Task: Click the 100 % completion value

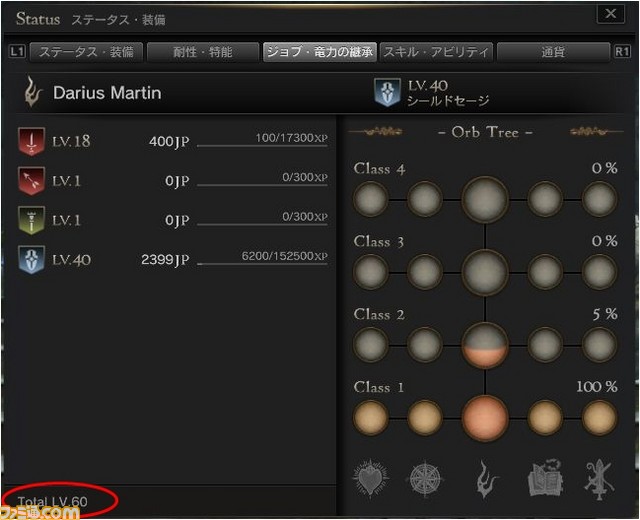Action: [x=597, y=387]
